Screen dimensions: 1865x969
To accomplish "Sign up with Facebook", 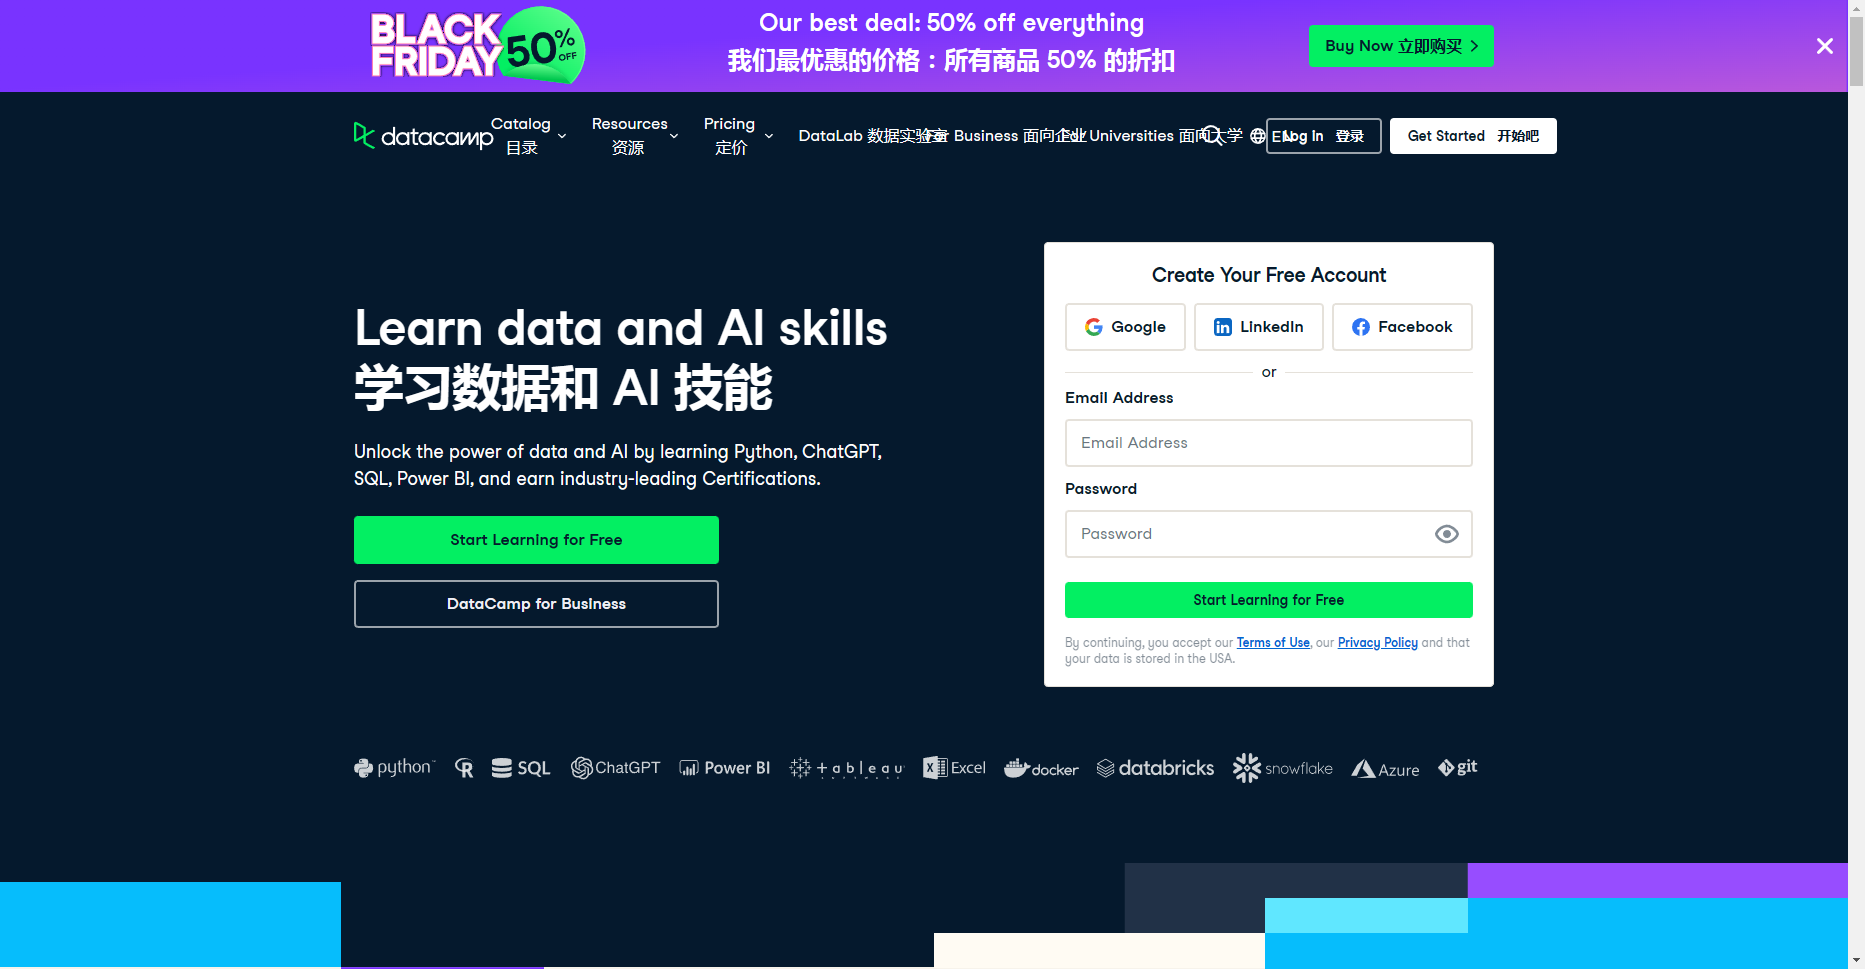I will point(1402,327).
